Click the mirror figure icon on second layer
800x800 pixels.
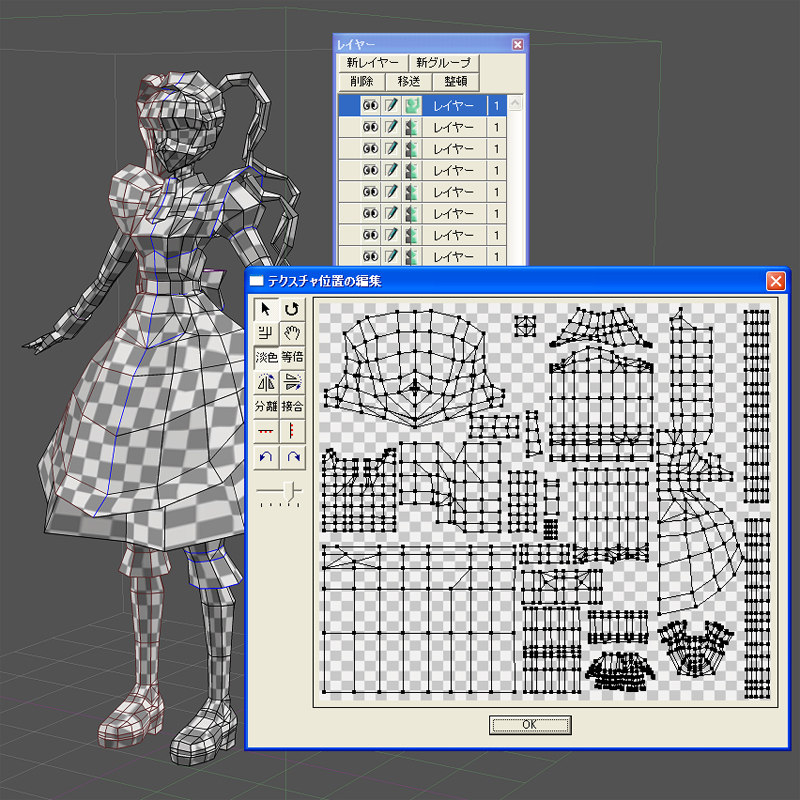coord(412,127)
